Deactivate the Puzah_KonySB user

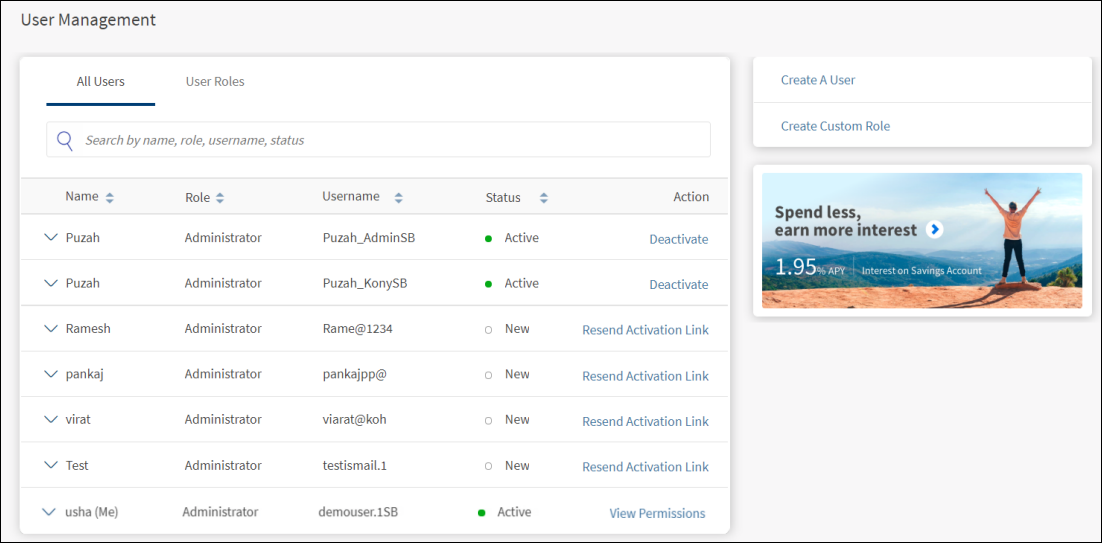tap(678, 285)
